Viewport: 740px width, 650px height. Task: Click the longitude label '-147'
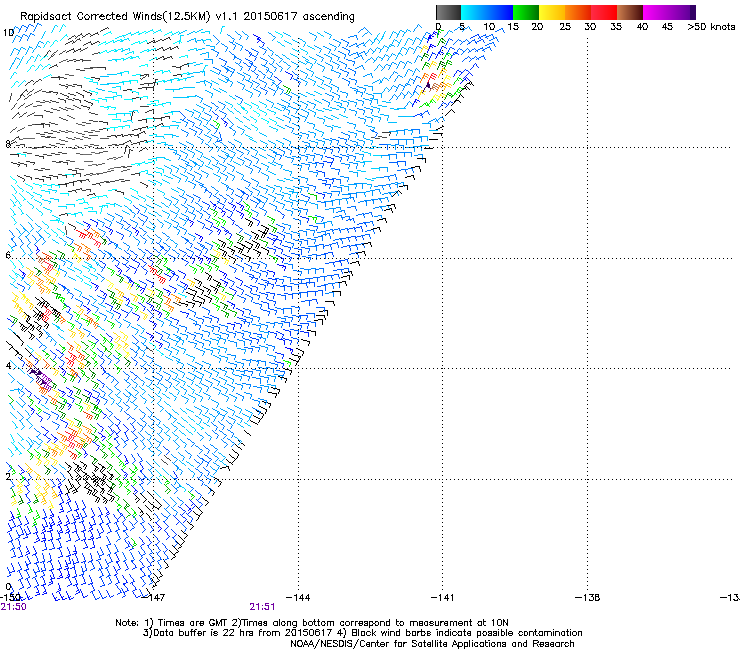(x=154, y=597)
